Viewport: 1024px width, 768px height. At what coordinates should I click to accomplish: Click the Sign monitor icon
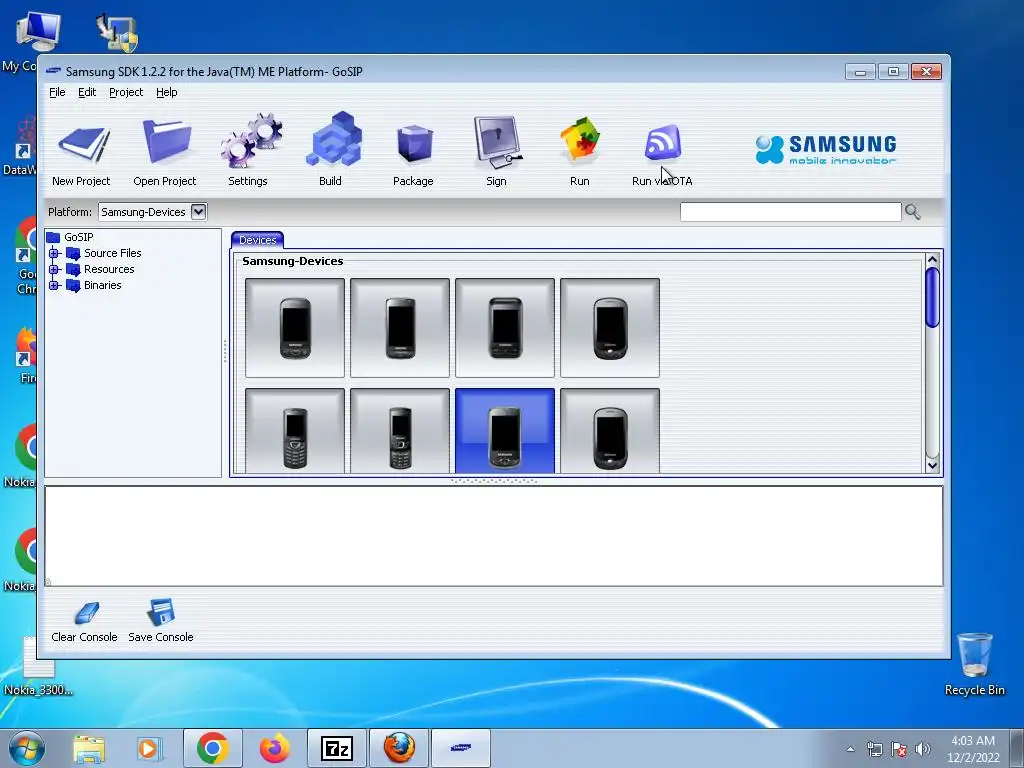(497, 142)
